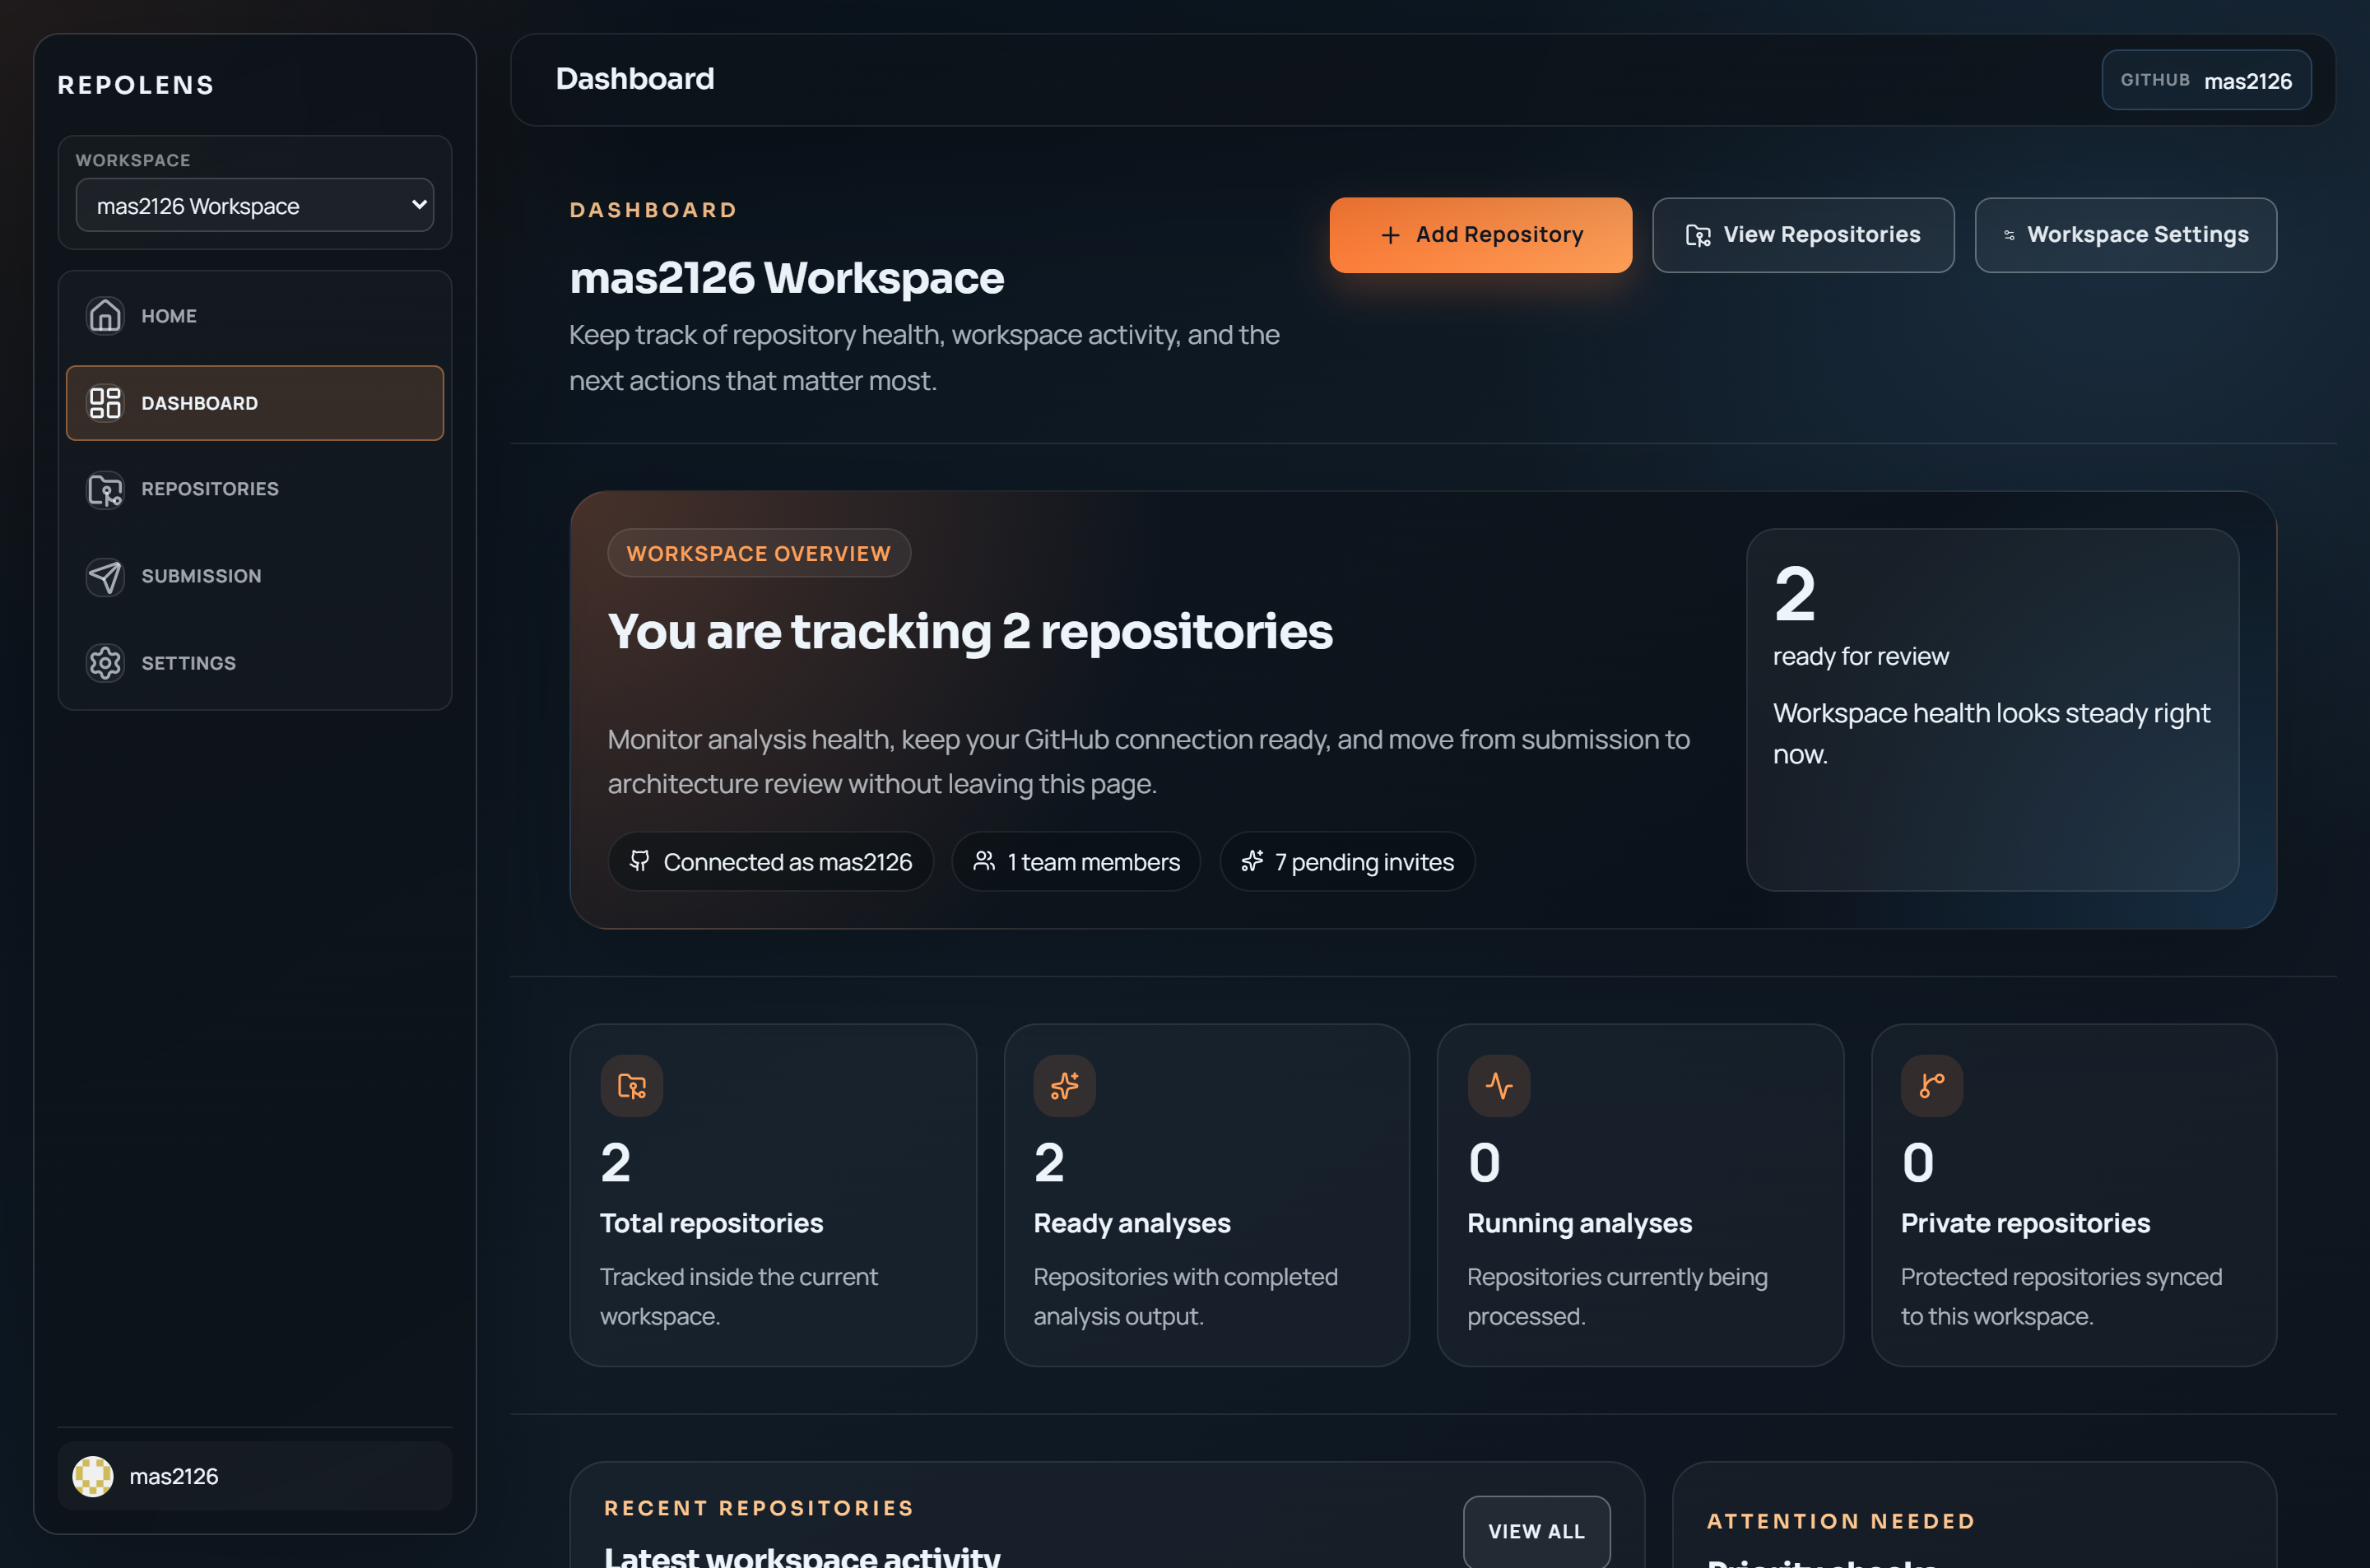This screenshot has width=2370, height=1568.
Task: Click the Repositories folder icon in sidebar
Action: [105, 490]
